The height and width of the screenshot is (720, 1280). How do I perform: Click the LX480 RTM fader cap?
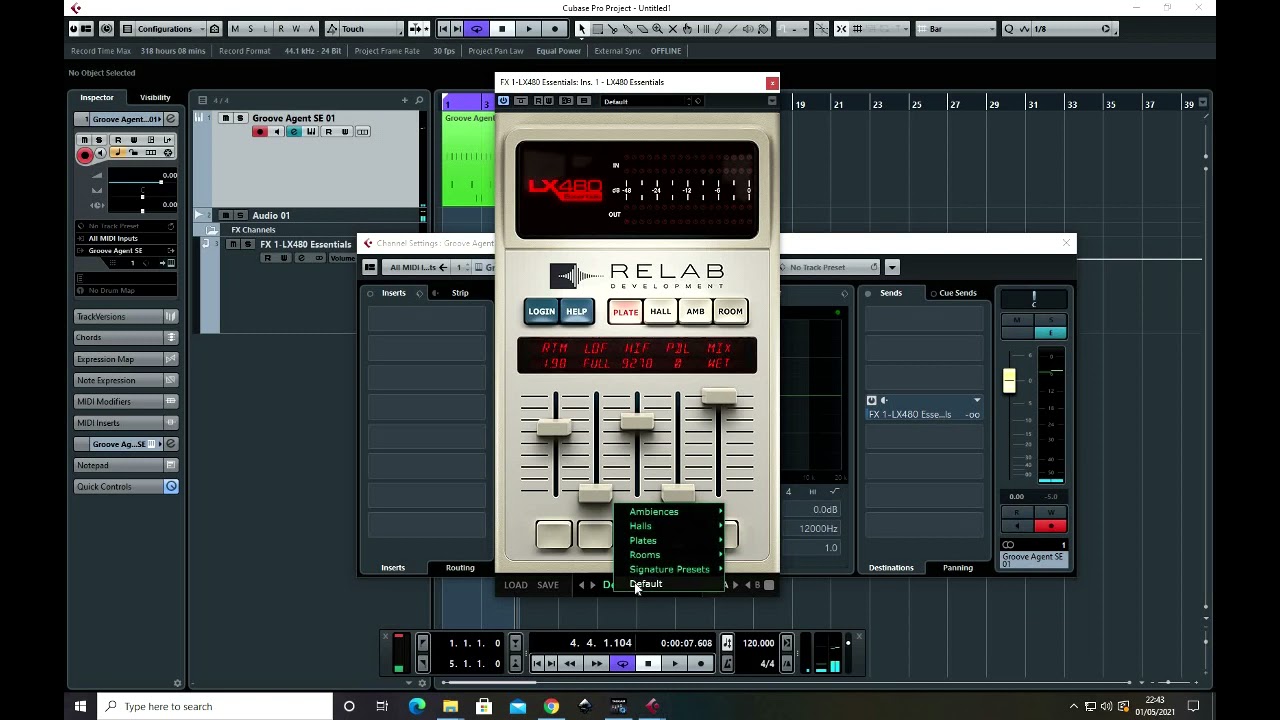coord(554,428)
